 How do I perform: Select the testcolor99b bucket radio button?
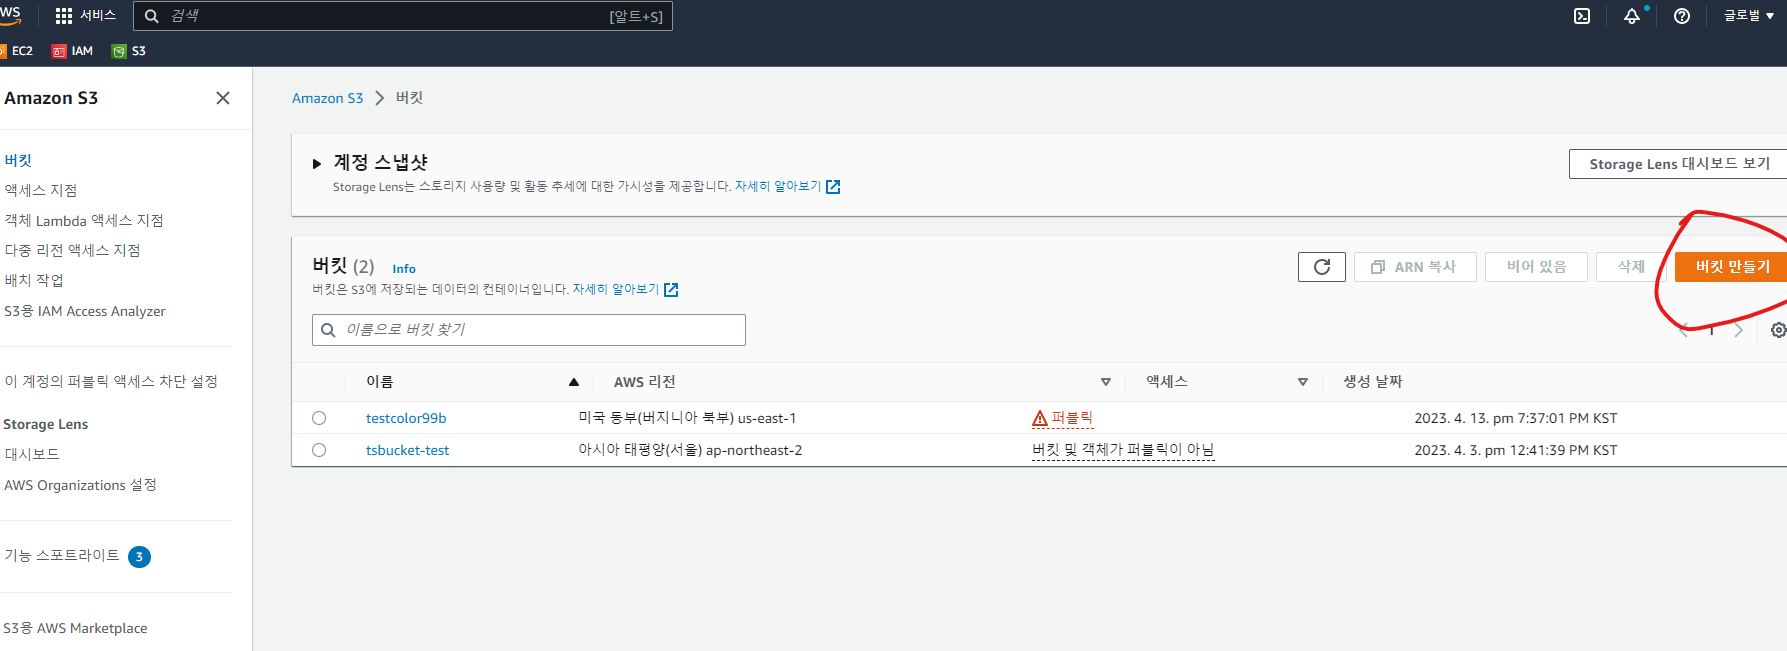(x=319, y=418)
